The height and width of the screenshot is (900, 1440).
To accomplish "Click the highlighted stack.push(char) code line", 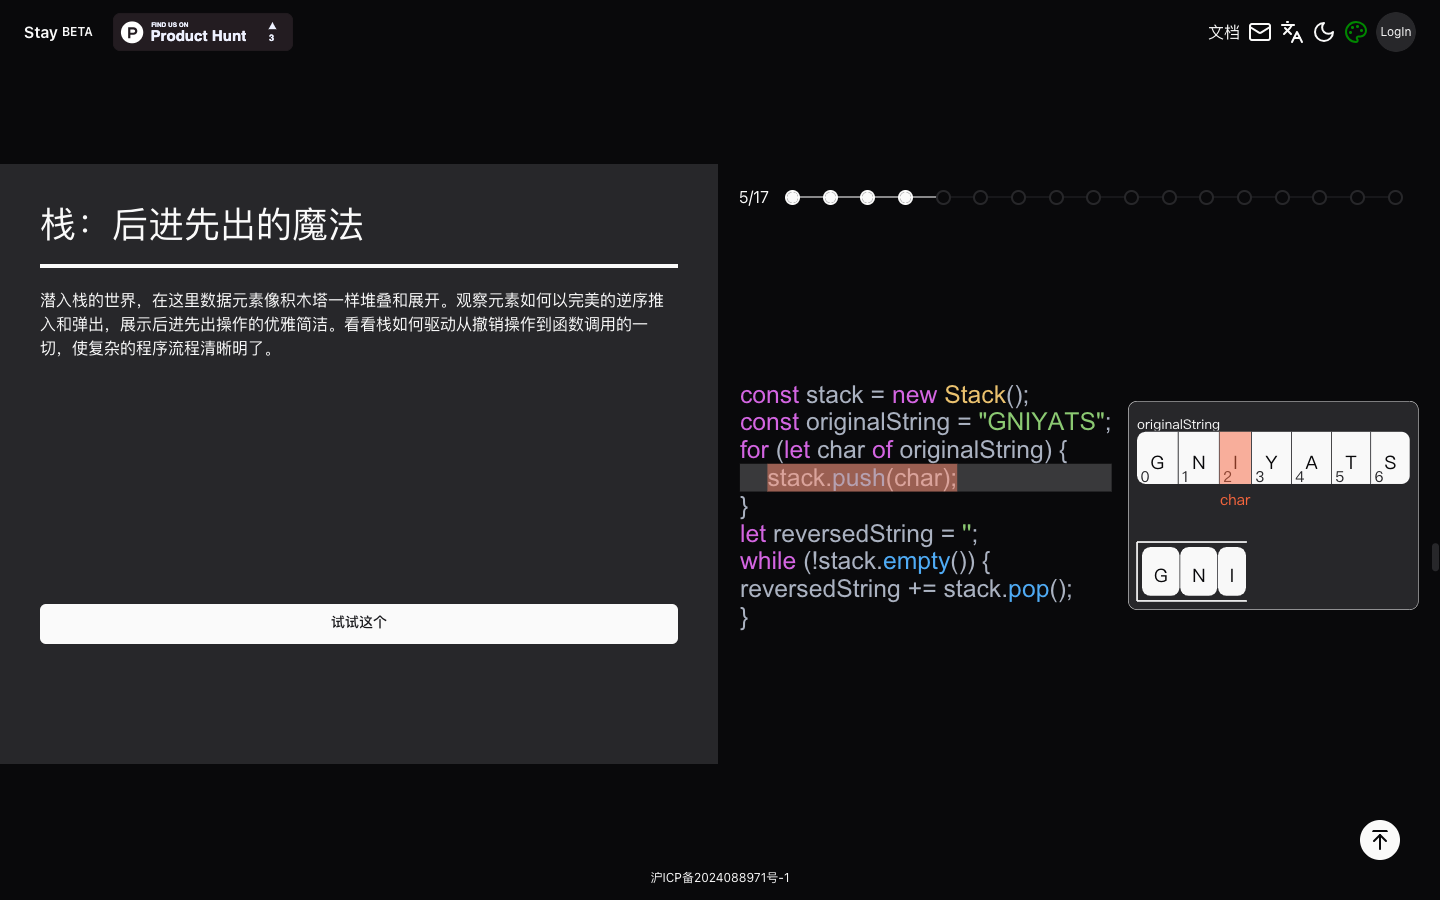I will (861, 478).
